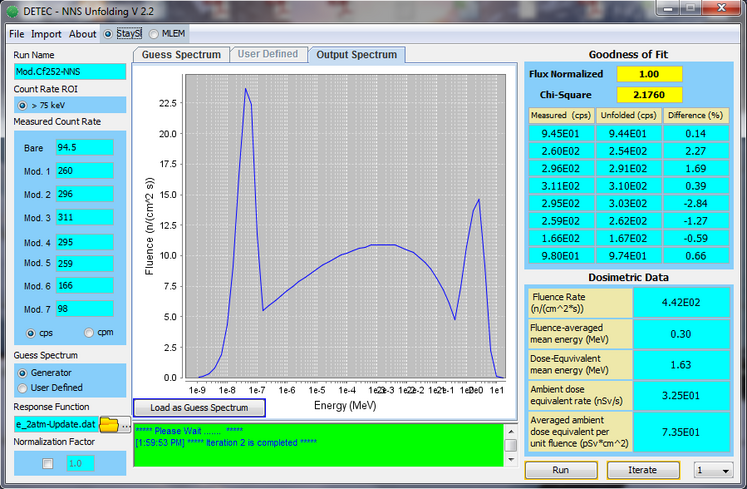The height and width of the screenshot is (489, 747).
Task: Click the Mod. 6 count rate field
Action: (84, 285)
